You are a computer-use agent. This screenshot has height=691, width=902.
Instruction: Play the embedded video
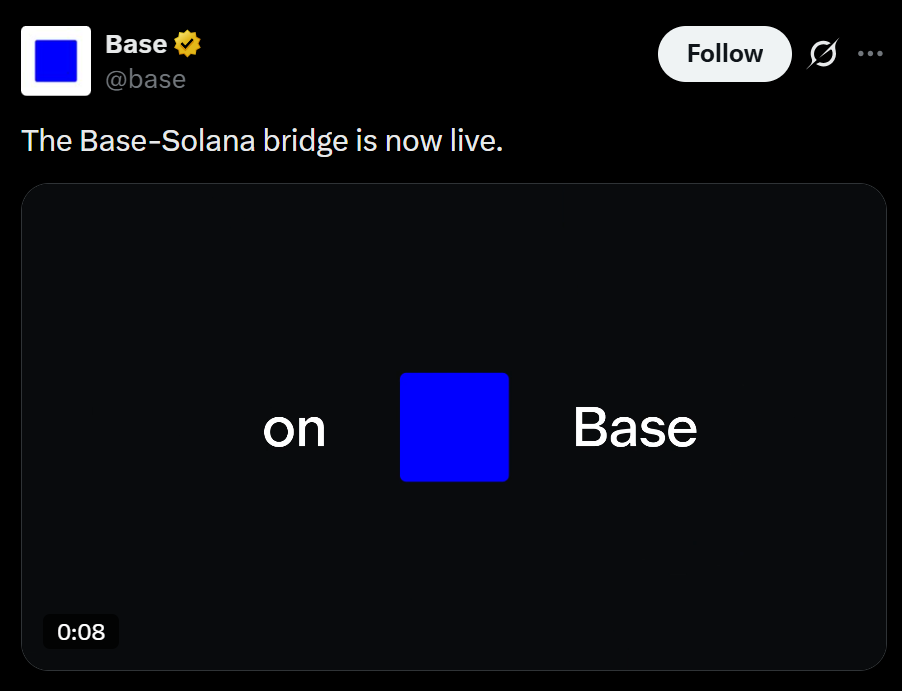[453, 300]
